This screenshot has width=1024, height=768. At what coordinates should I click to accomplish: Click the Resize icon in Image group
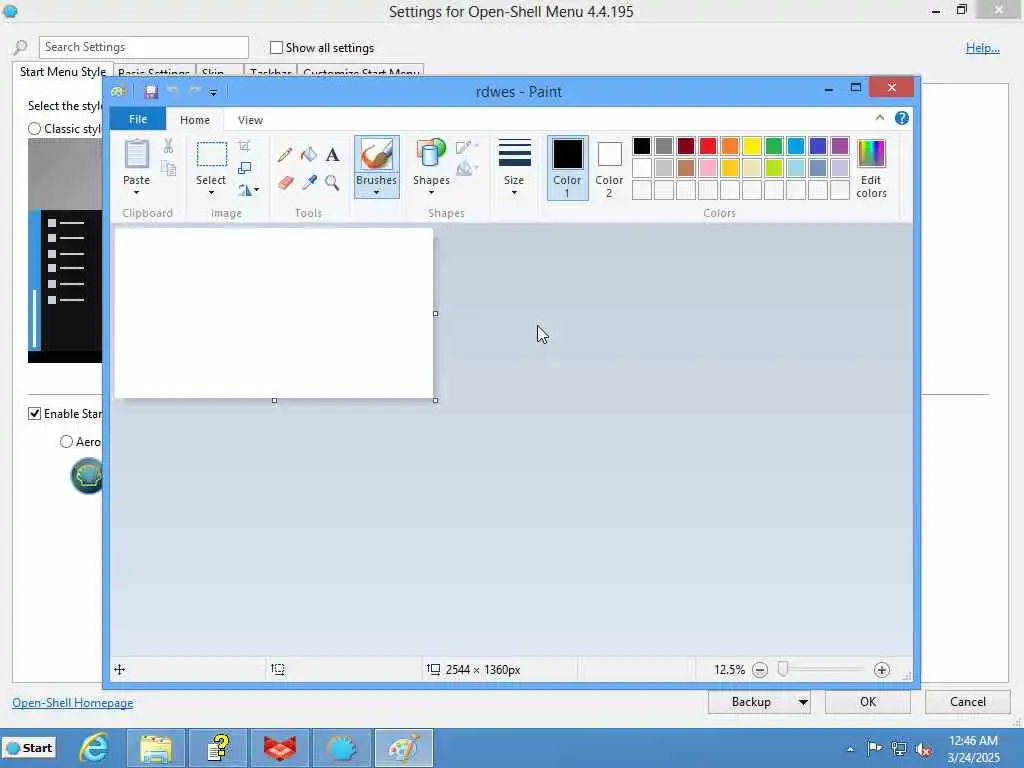(244, 168)
